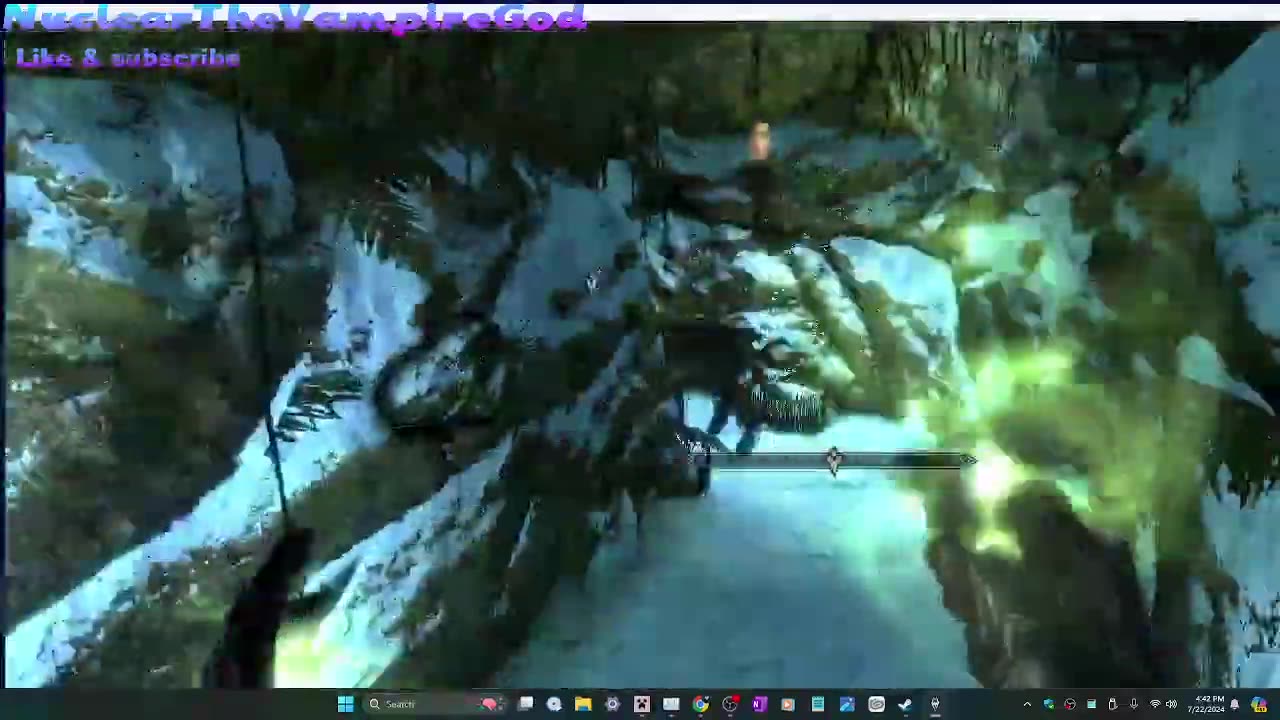Click the microphone tray icon
The image size is (1280, 720).
[x=1133, y=704]
